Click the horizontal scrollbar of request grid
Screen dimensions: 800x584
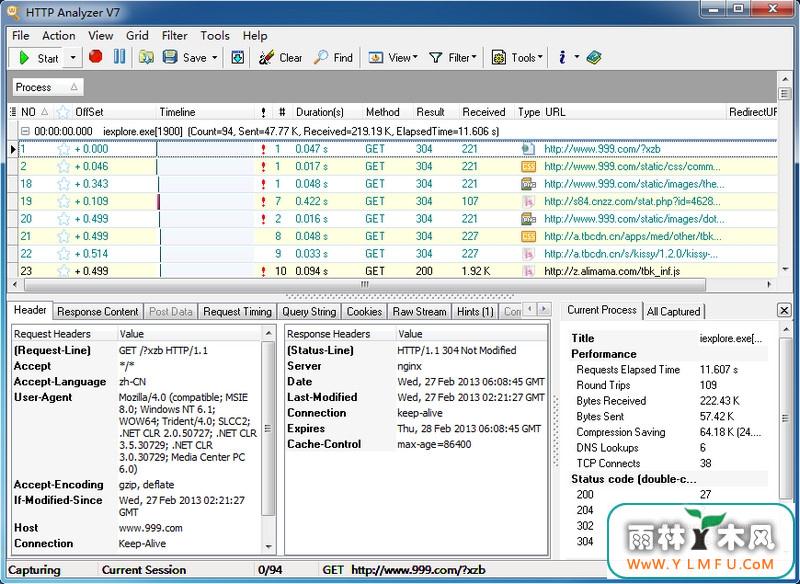coord(364,285)
